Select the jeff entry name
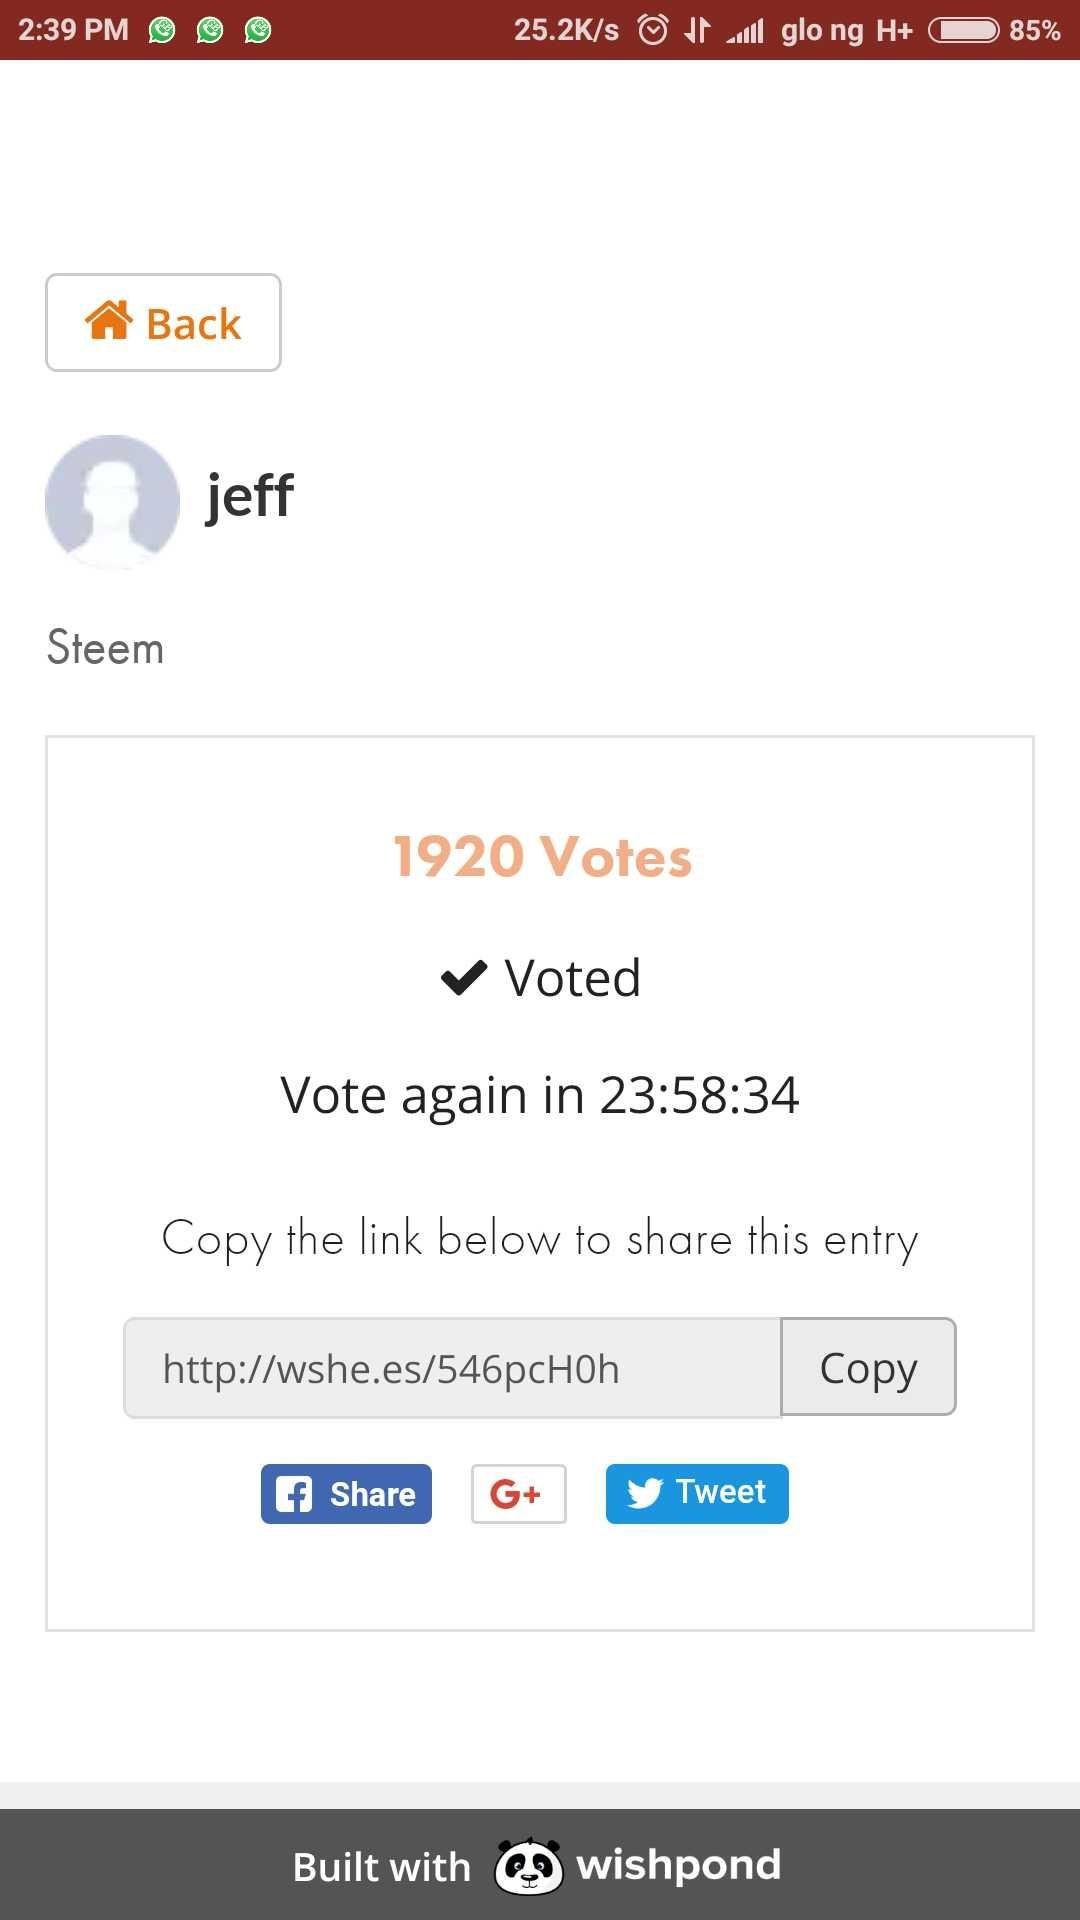Screen dimensions: 1080x1920 coord(249,496)
